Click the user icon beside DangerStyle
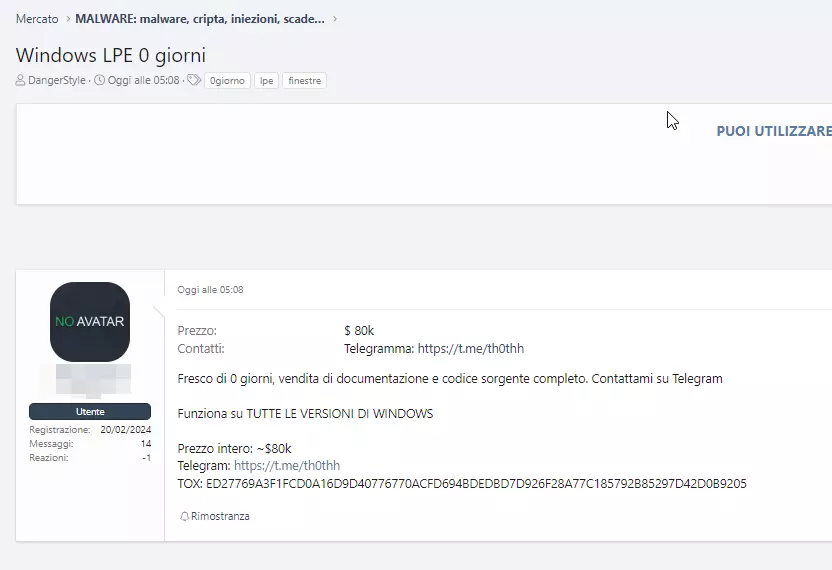This screenshot has height=570, width=832. click(x=20, y=80)
